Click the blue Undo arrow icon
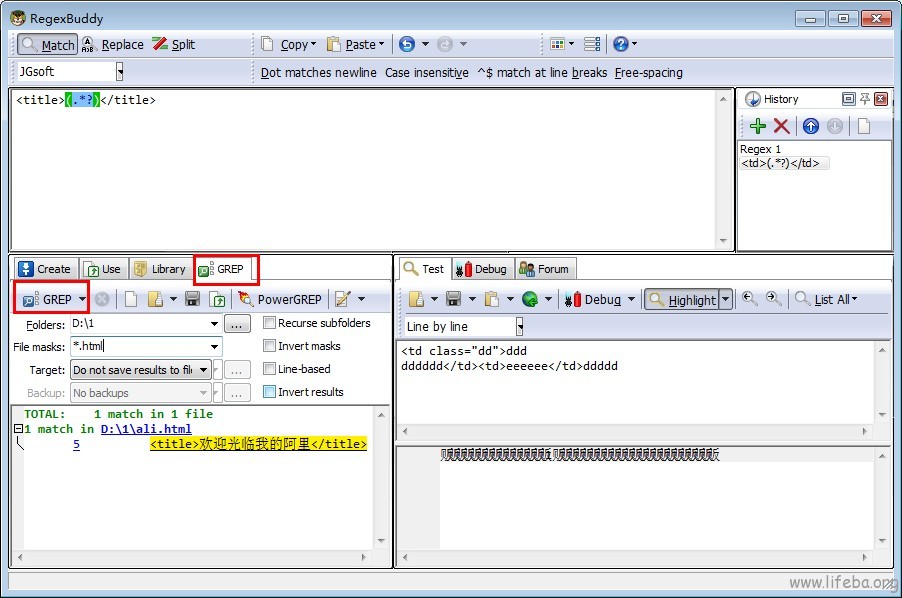 click(407, 44)
